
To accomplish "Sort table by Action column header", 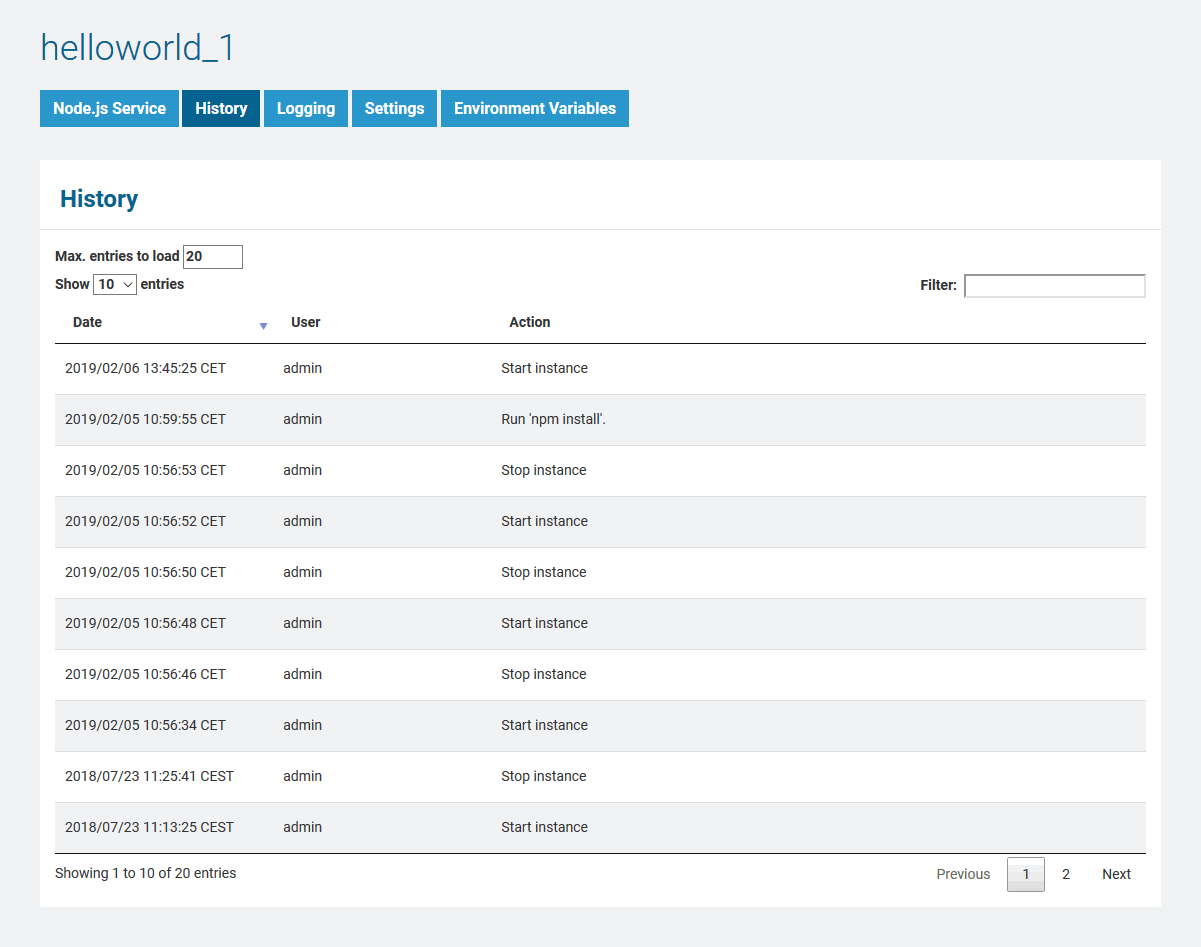I will [530, 322].
